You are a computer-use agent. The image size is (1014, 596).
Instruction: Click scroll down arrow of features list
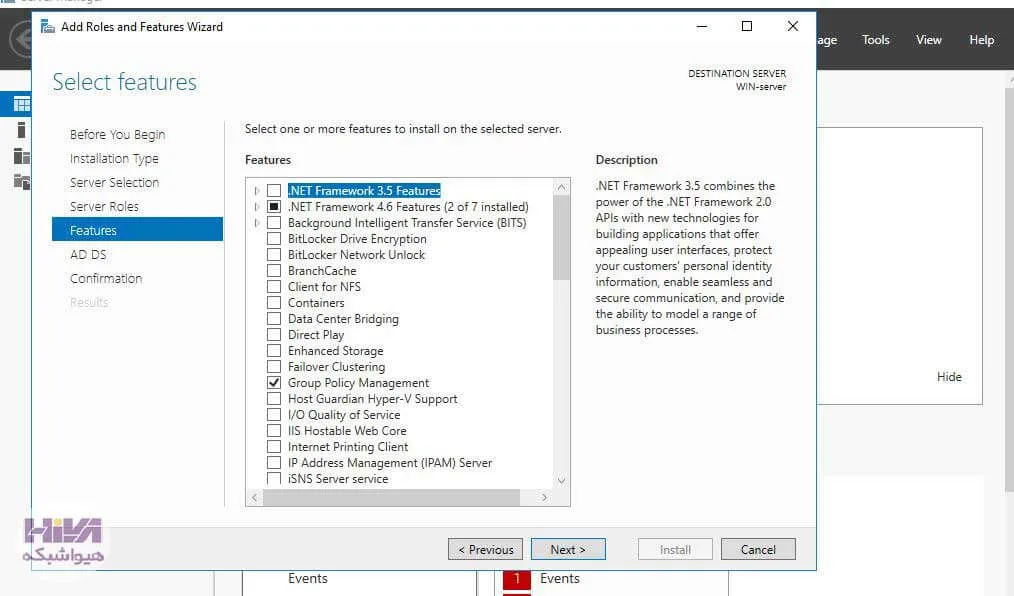pos(561,480)
